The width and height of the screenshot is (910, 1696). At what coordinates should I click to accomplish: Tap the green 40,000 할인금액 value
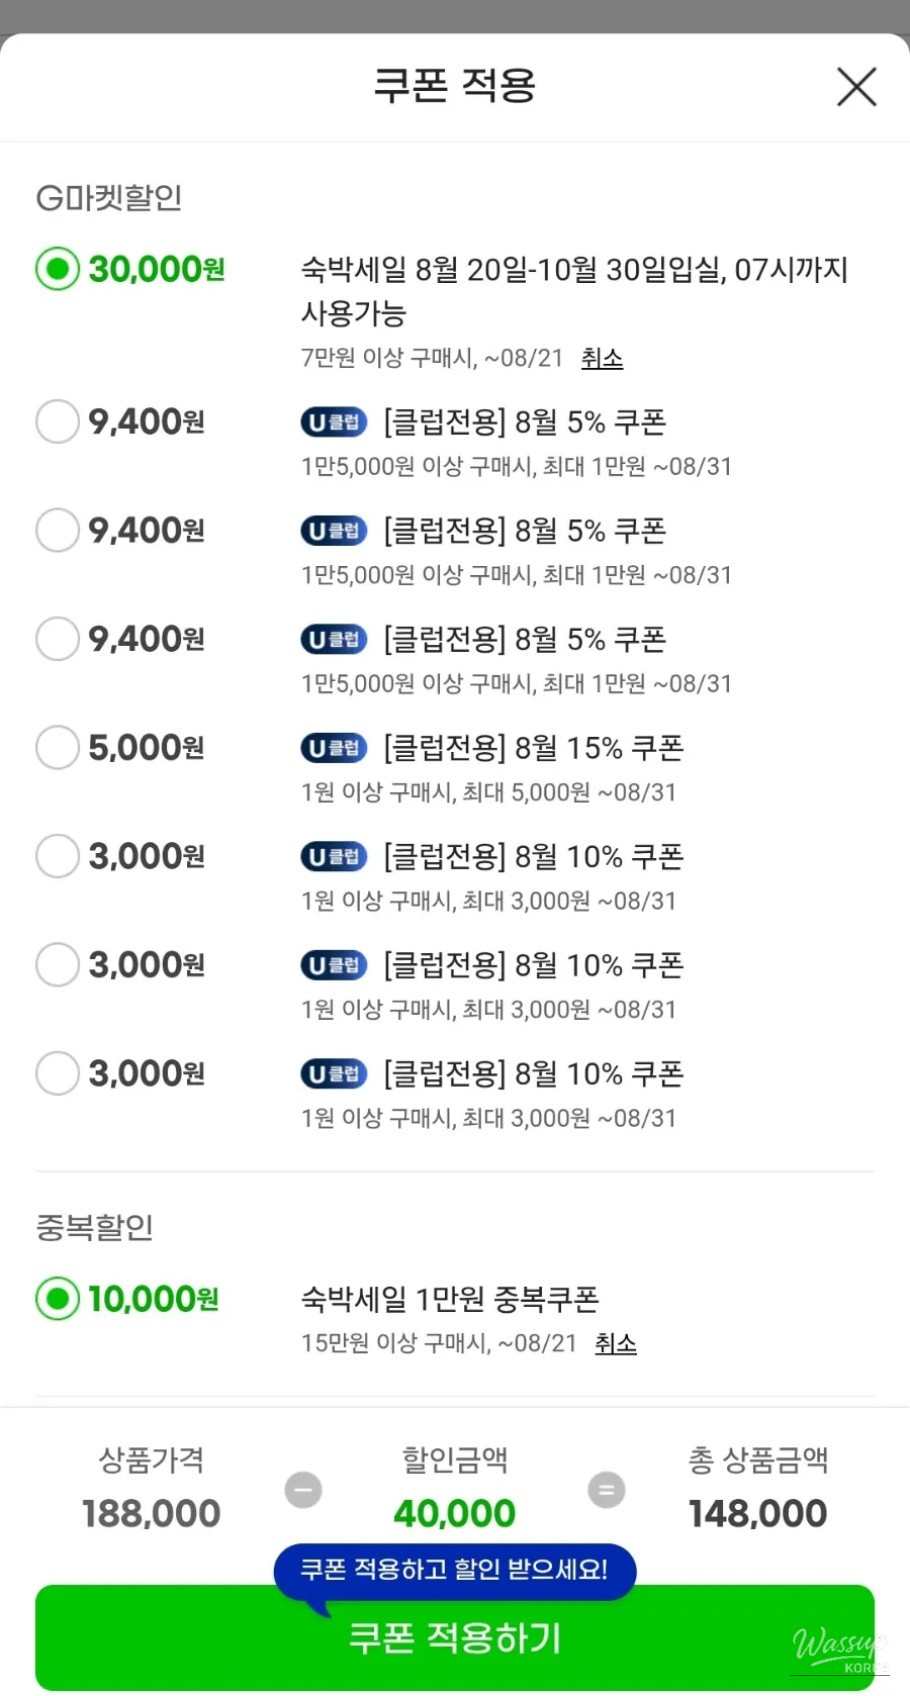click(455, 1514)
